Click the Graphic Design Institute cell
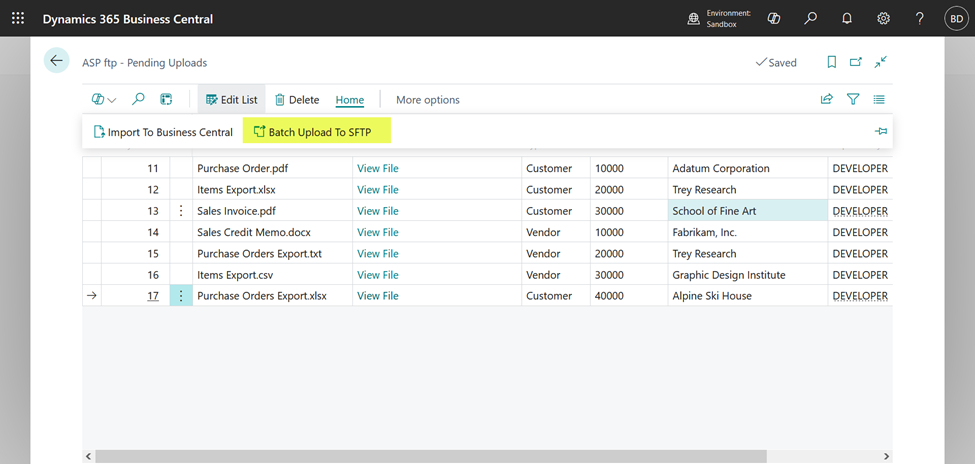The width and height of the screenshot is (975, 464). click(x=747, y=275)
